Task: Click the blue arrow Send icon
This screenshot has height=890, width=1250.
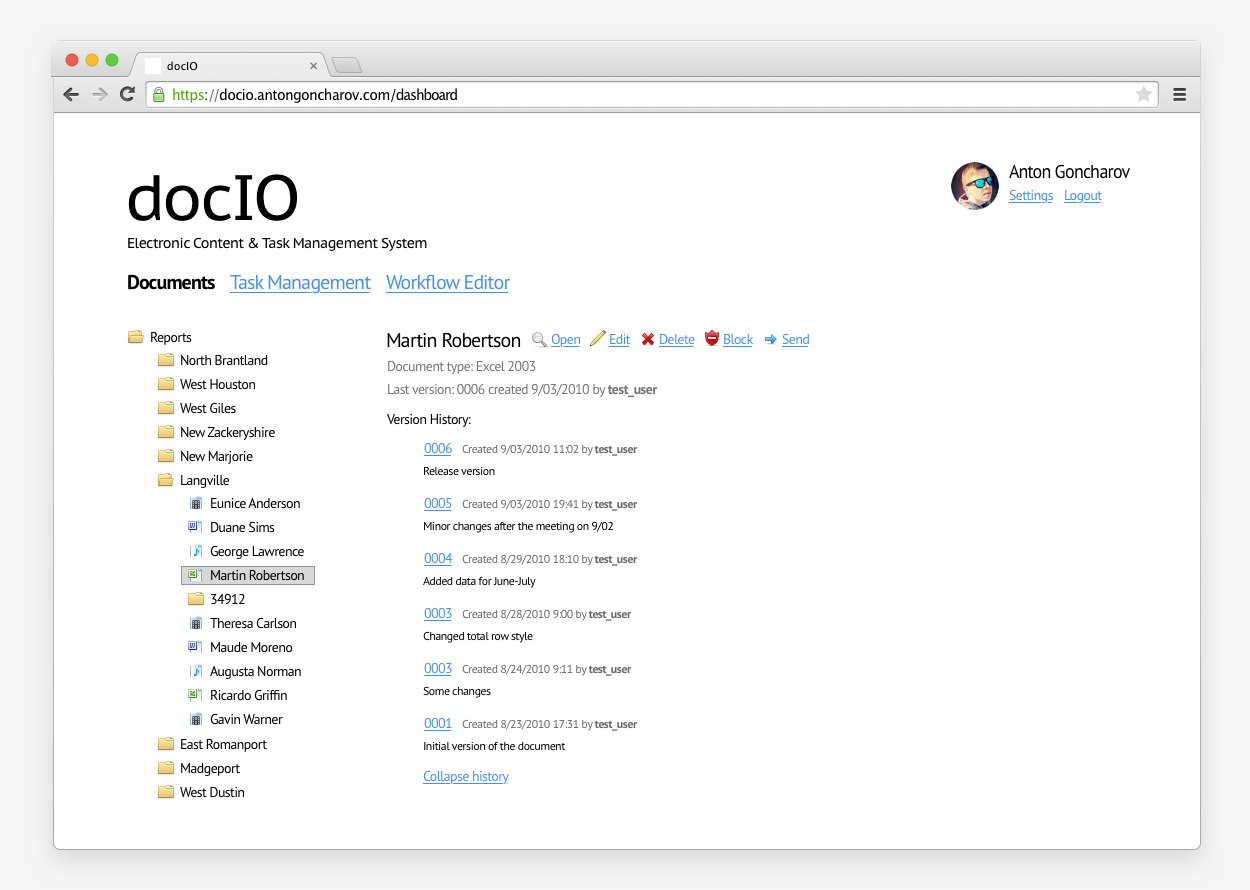Action: (771, 339)
